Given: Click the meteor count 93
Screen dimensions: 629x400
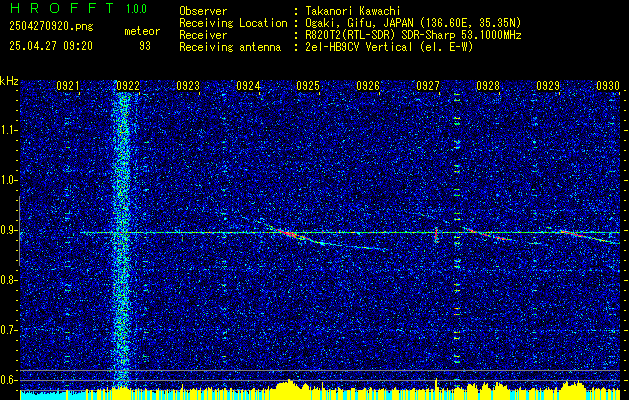Looking at the screenshot, I should [145, 46].
